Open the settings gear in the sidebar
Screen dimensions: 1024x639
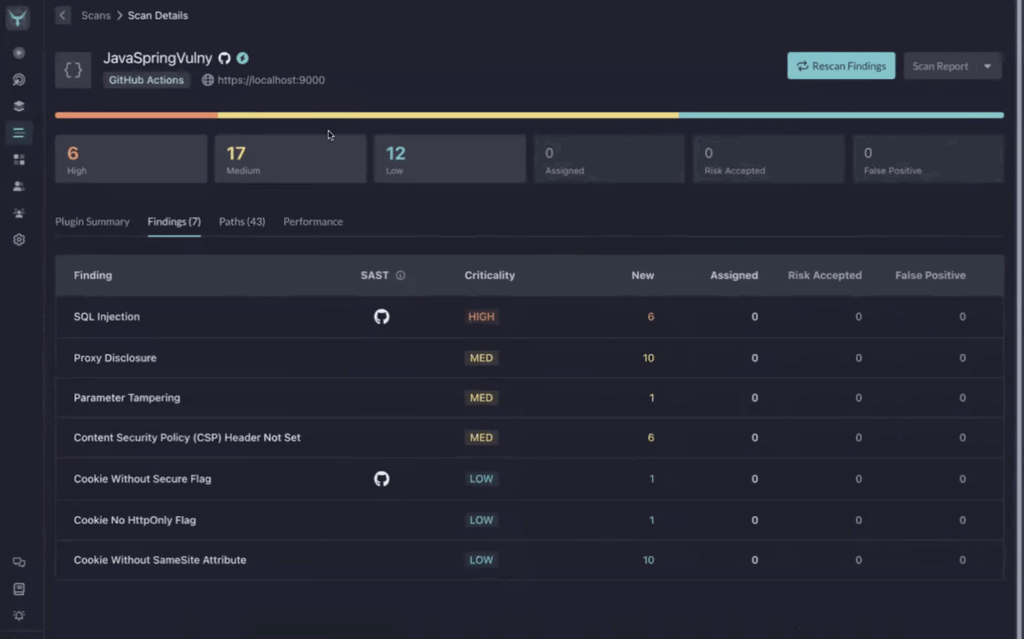click(x=18, y=240)
